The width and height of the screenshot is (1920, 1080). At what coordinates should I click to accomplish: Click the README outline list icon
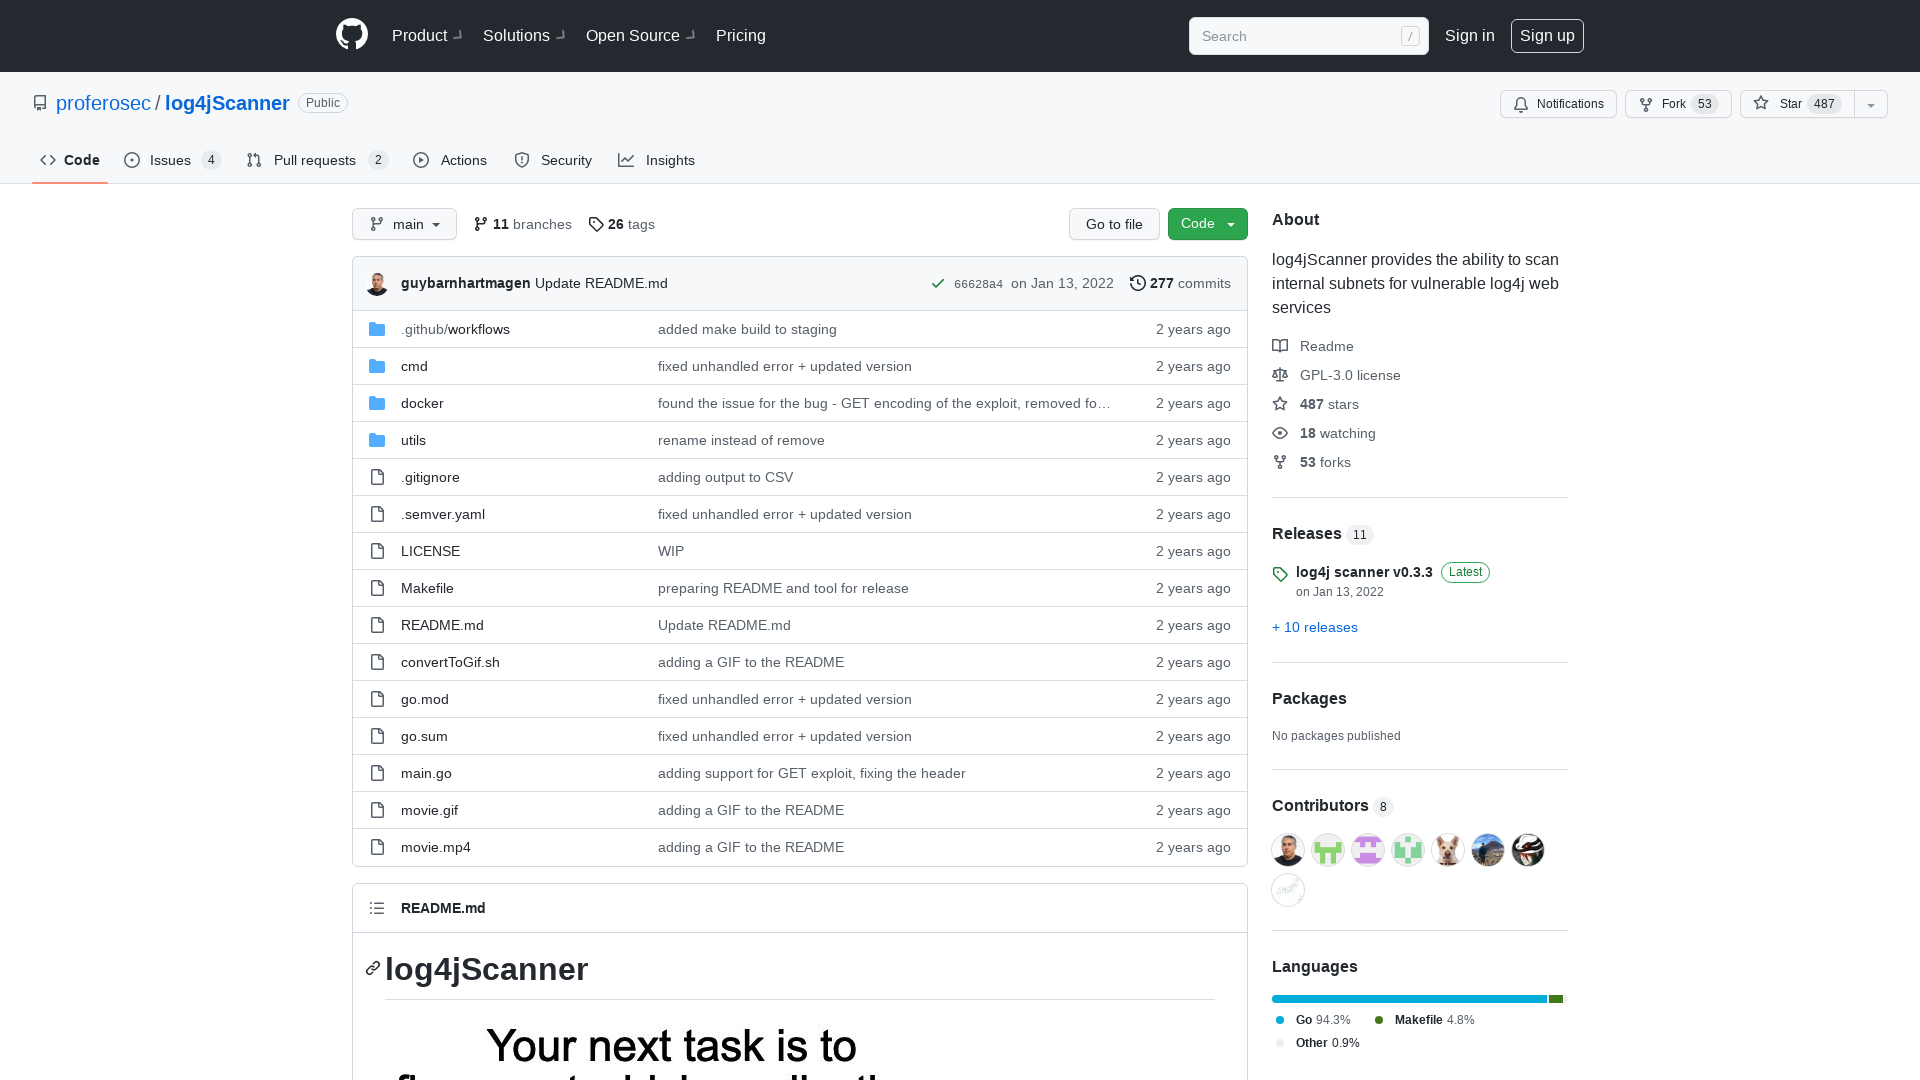(x=377, y=908)
